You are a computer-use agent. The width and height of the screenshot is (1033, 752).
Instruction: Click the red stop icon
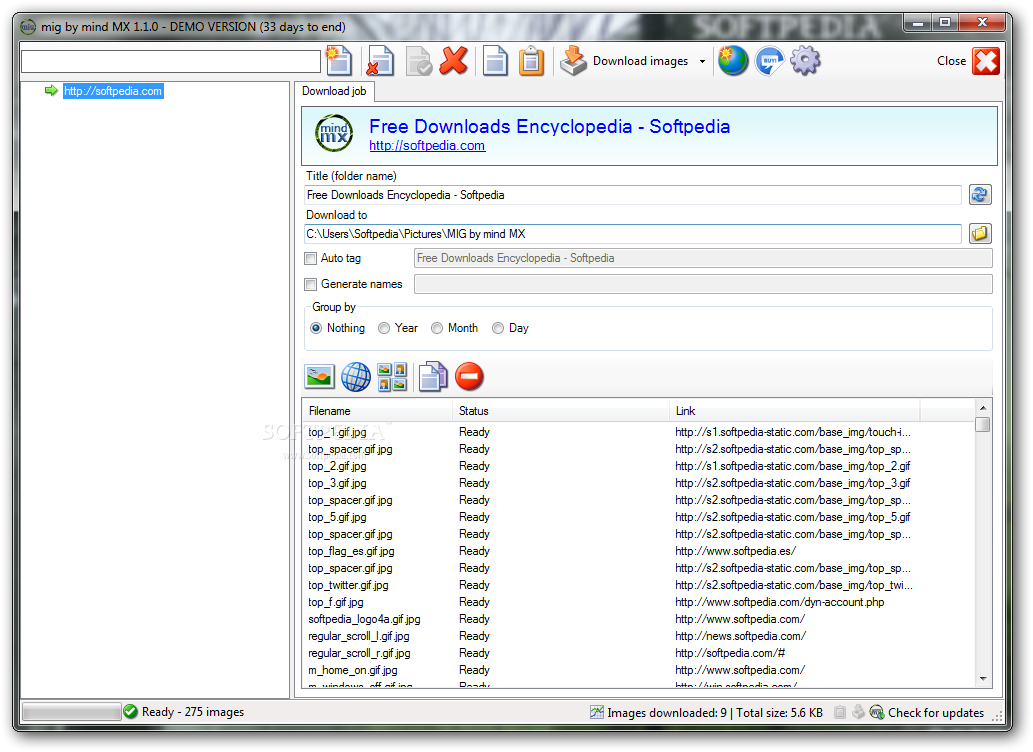[469, 377]
